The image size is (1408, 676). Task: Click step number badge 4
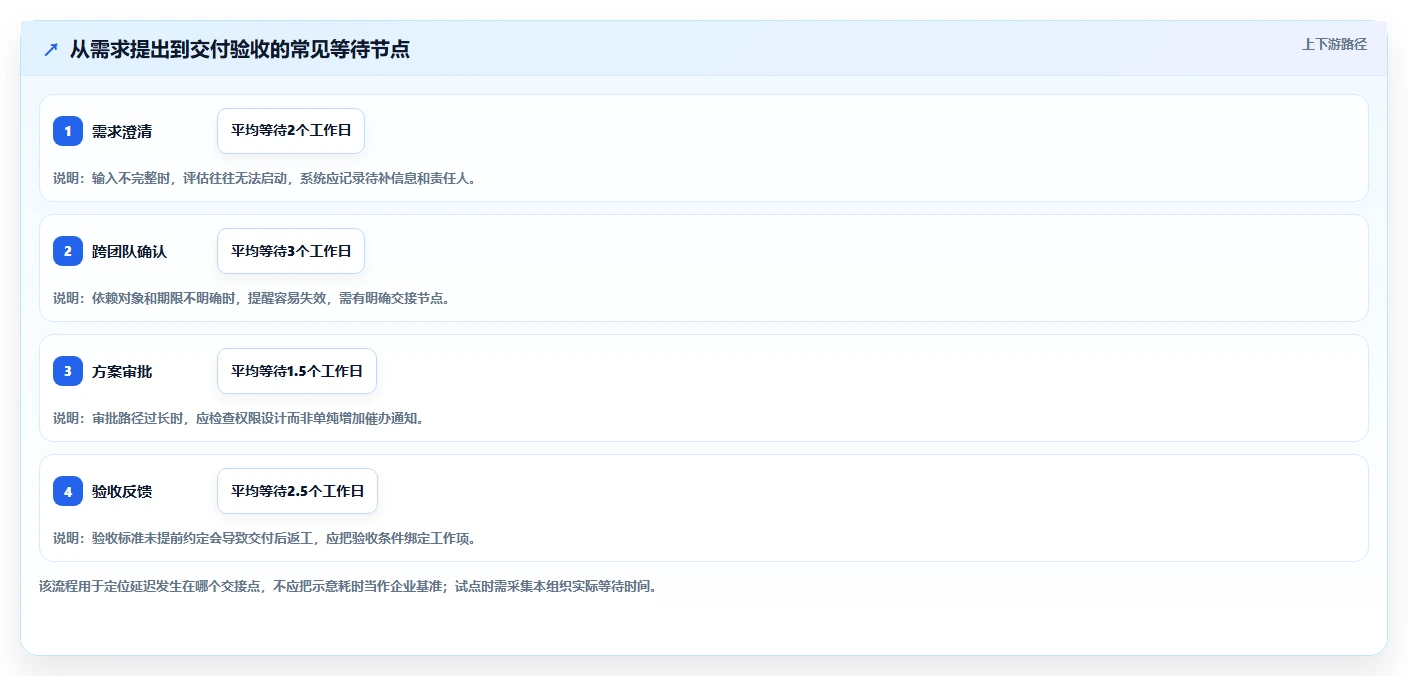[x=68, y=491]
